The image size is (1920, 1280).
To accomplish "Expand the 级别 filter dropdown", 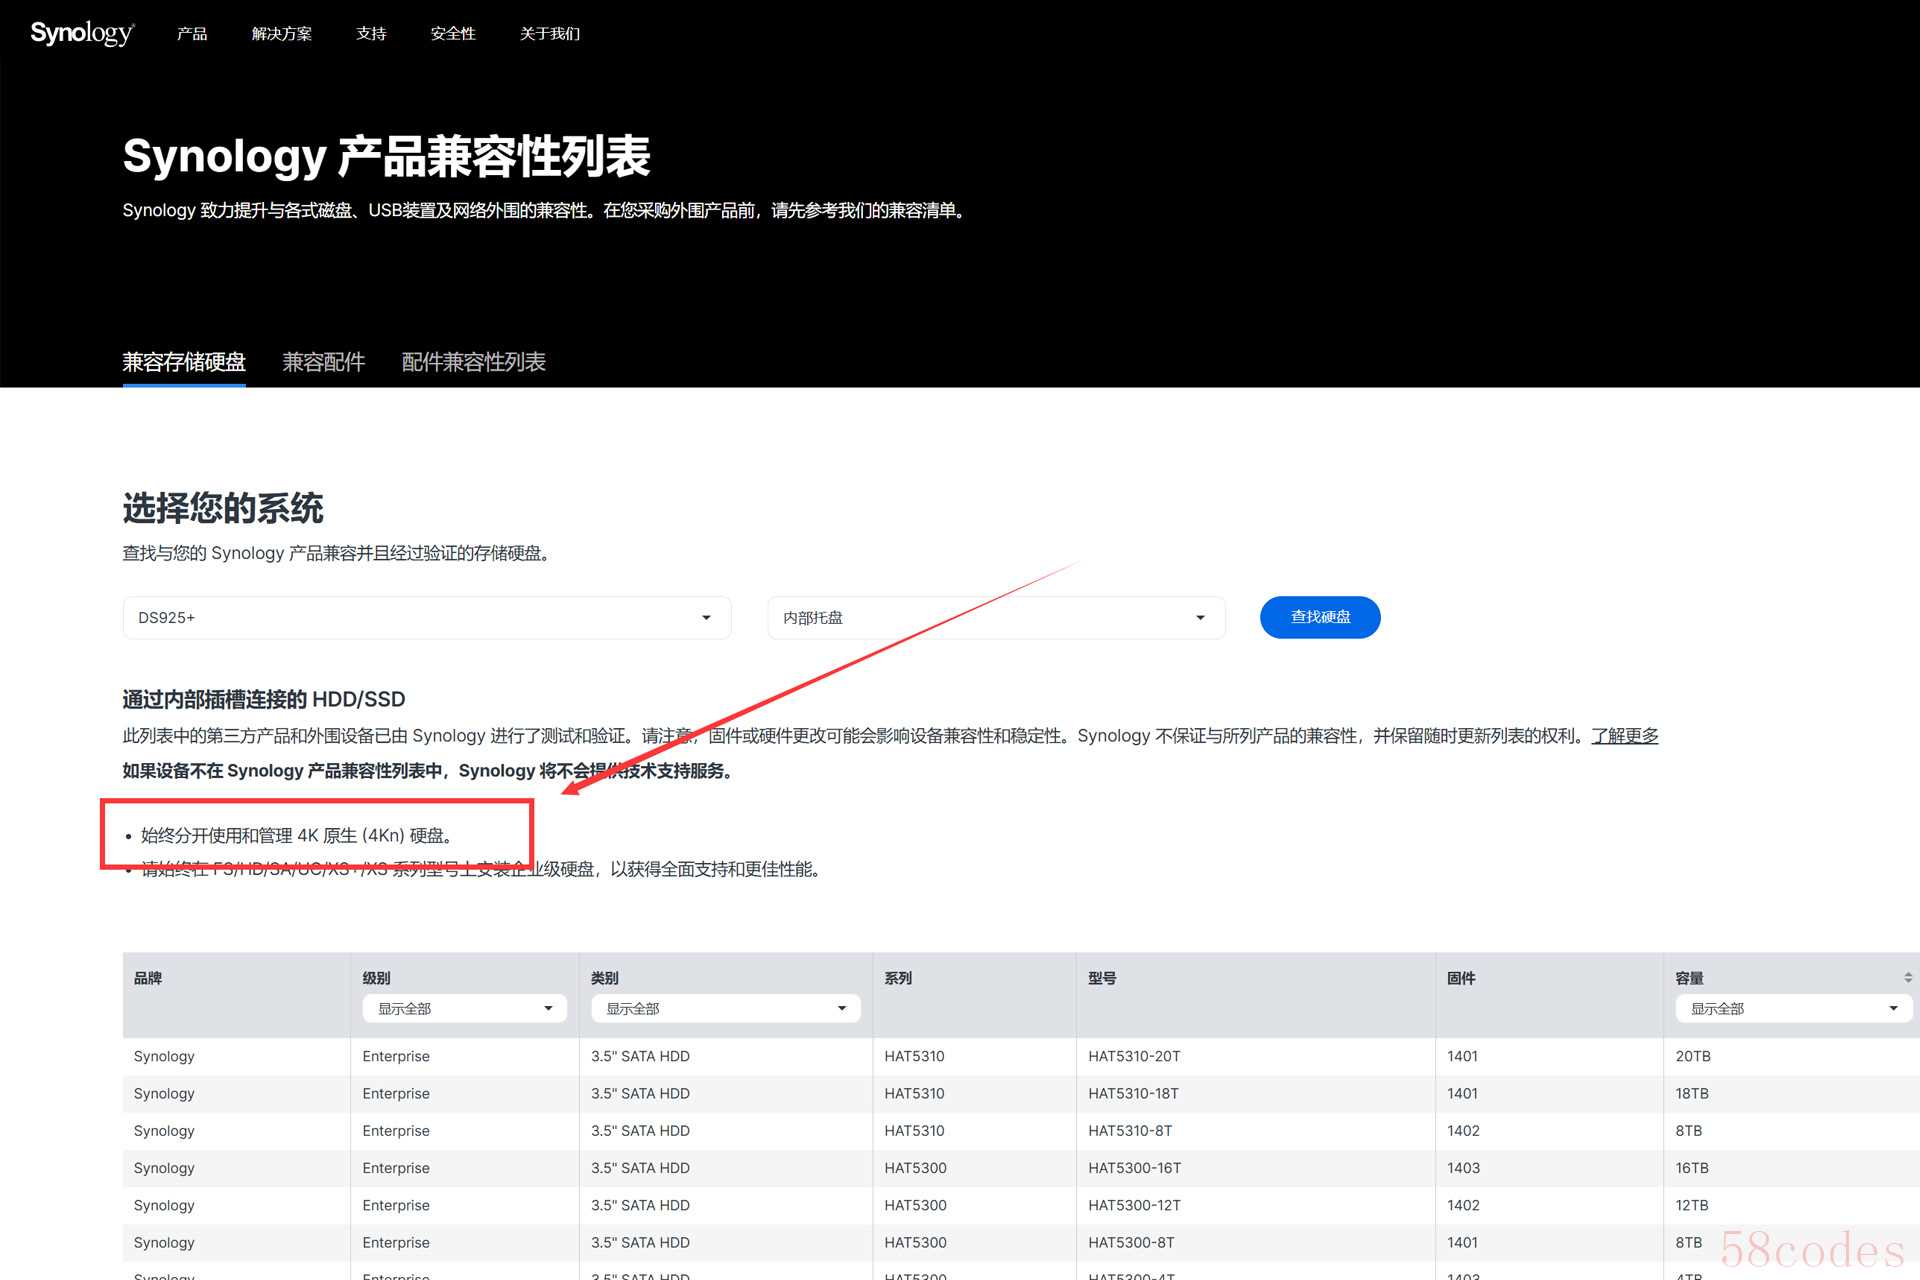I will tap(464, 1008).
